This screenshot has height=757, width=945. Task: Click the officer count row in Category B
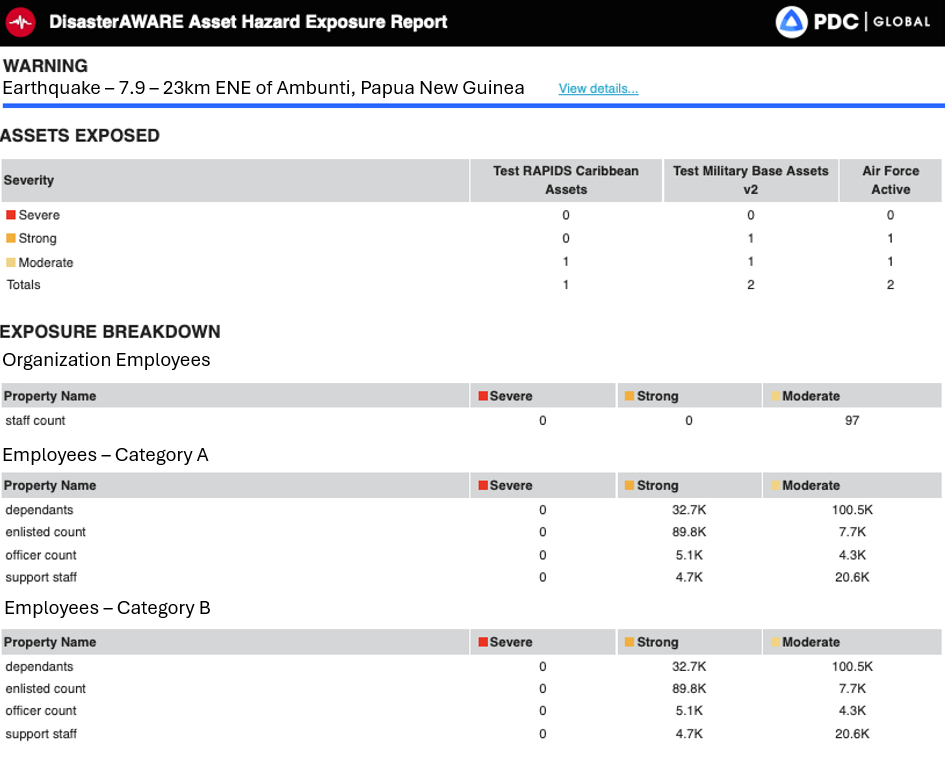click(471, 711)
